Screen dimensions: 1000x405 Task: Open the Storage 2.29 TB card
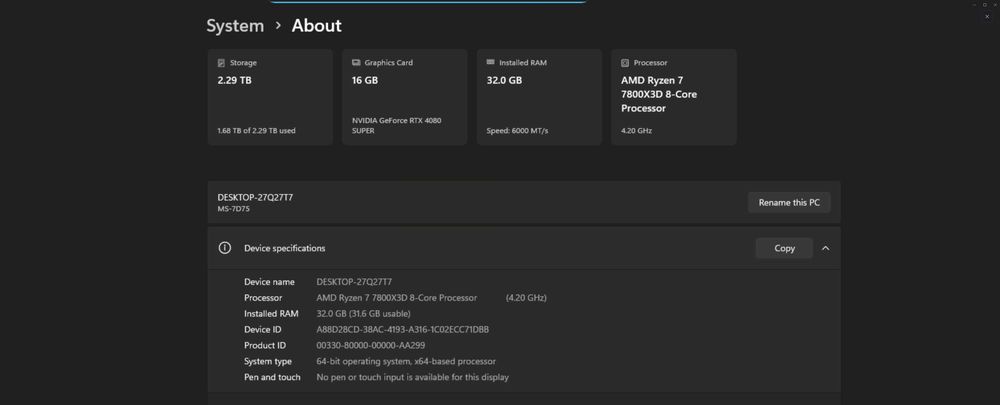(270, 97)
